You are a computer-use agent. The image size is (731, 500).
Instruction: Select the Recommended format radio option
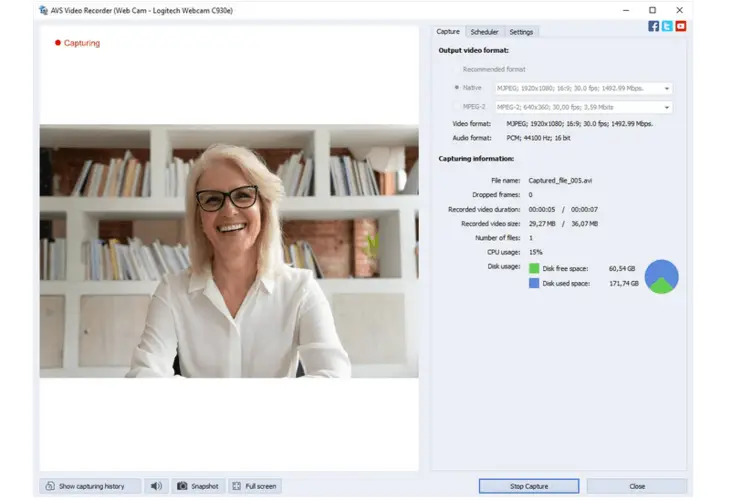tap(457, 69)
